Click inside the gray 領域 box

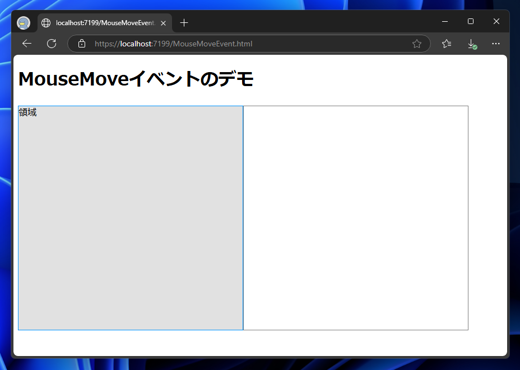pyautogui.click(x=131, y=218)
